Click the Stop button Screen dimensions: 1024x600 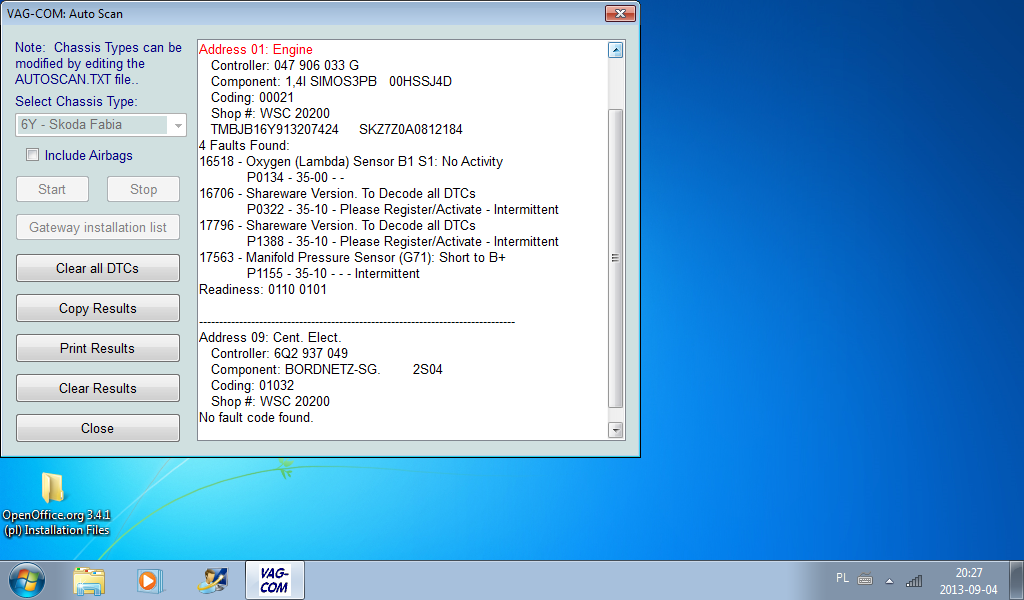pos(144,189)
